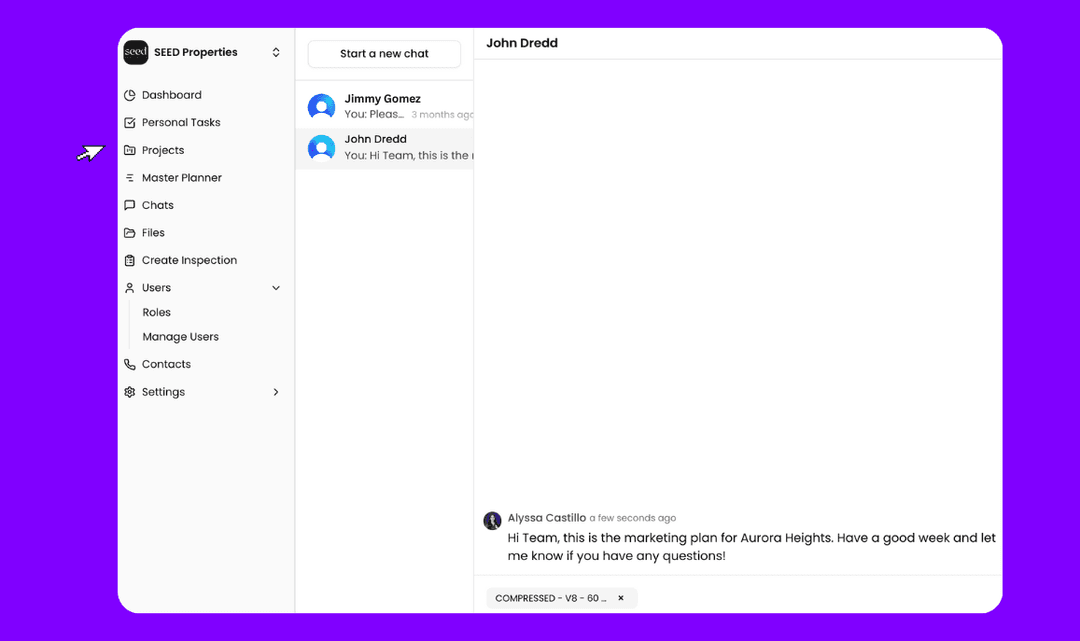
Task: Click Alyssa Castillo's profile picture
Action: [492, 521]
